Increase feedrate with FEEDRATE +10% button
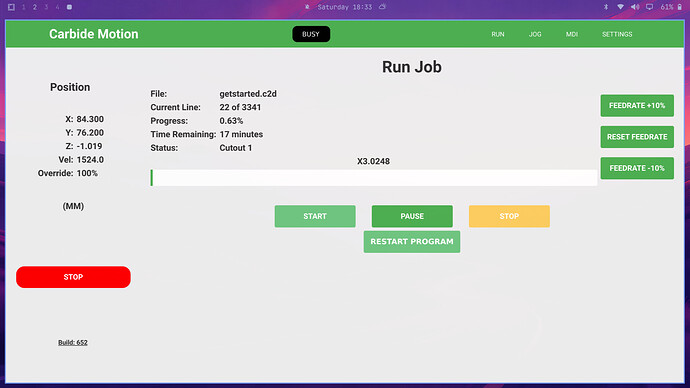690x388 pixels. [x=637, y=106]
